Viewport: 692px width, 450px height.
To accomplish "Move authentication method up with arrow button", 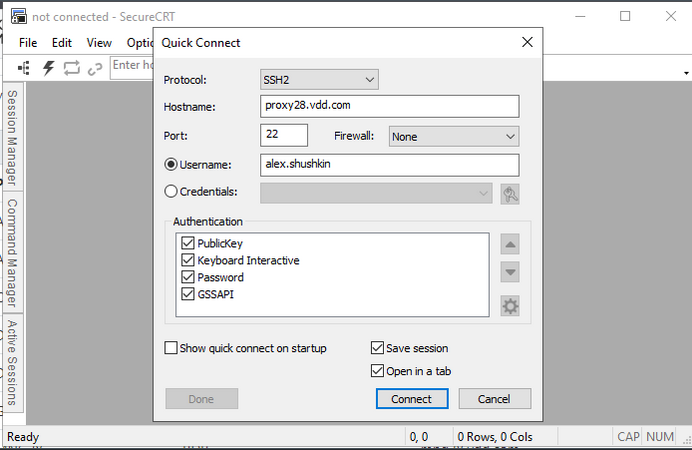I will pos(510,245).
